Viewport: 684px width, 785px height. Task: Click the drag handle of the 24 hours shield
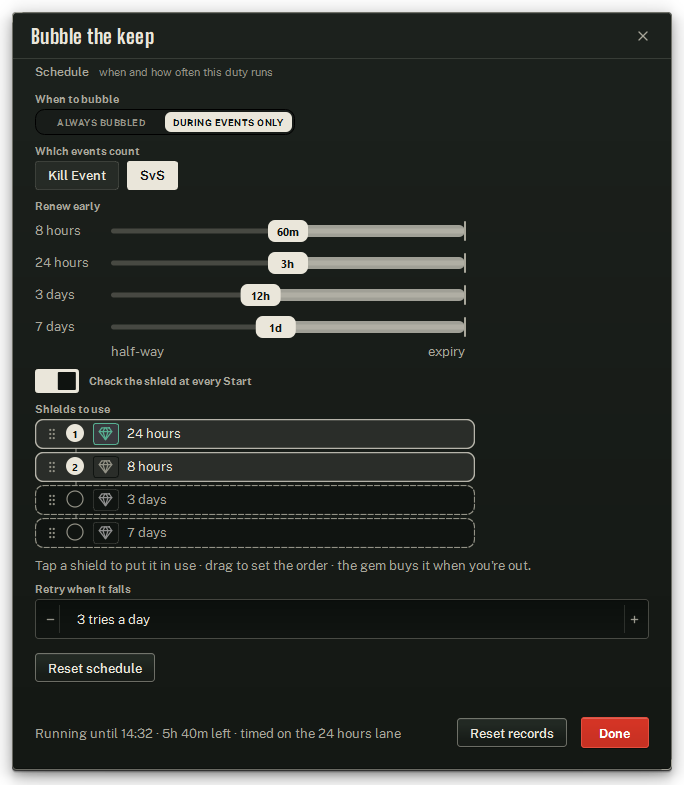(52, 434)
